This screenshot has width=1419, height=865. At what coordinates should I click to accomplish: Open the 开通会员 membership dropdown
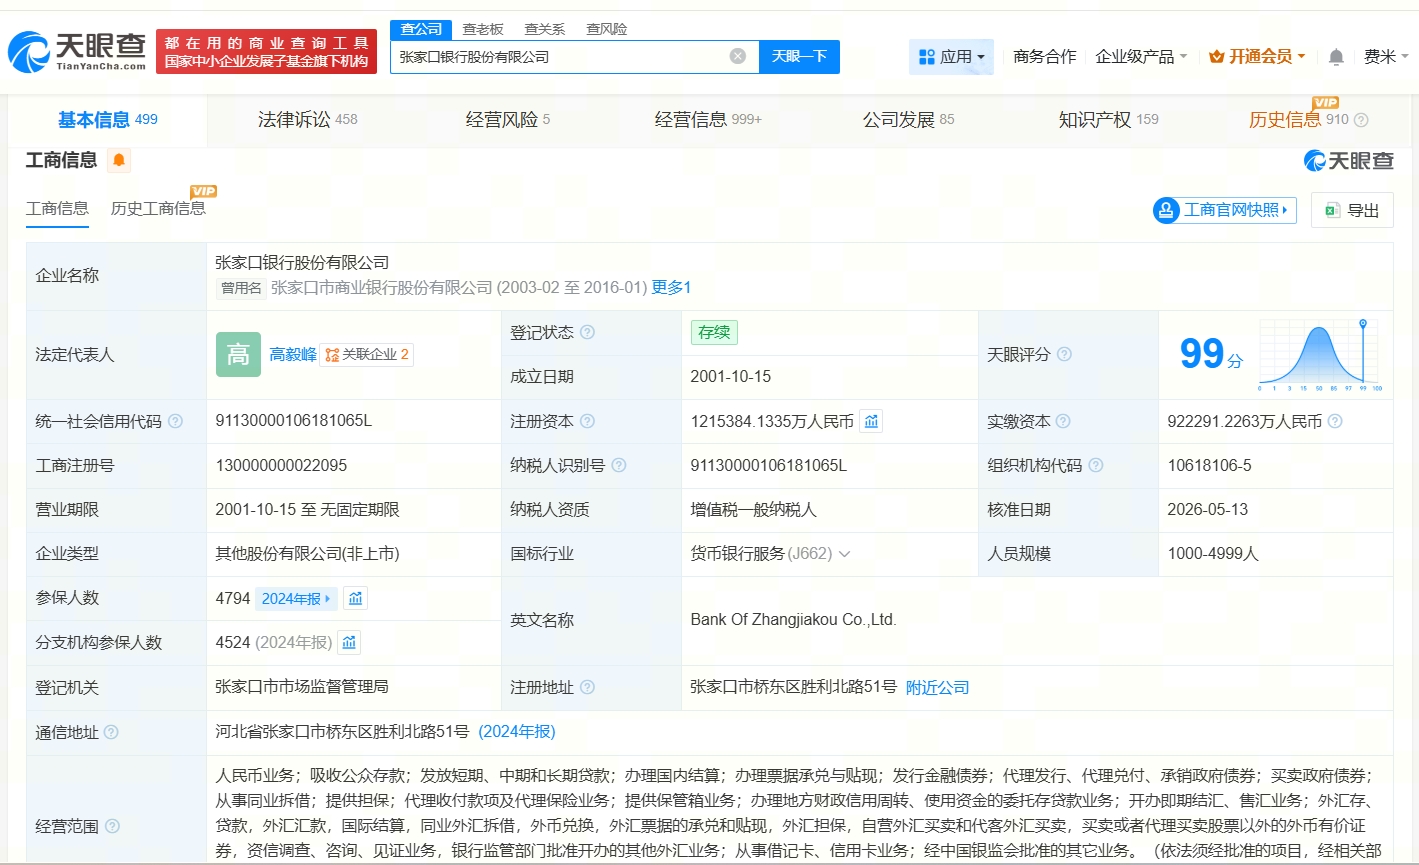pos(1257,57)
